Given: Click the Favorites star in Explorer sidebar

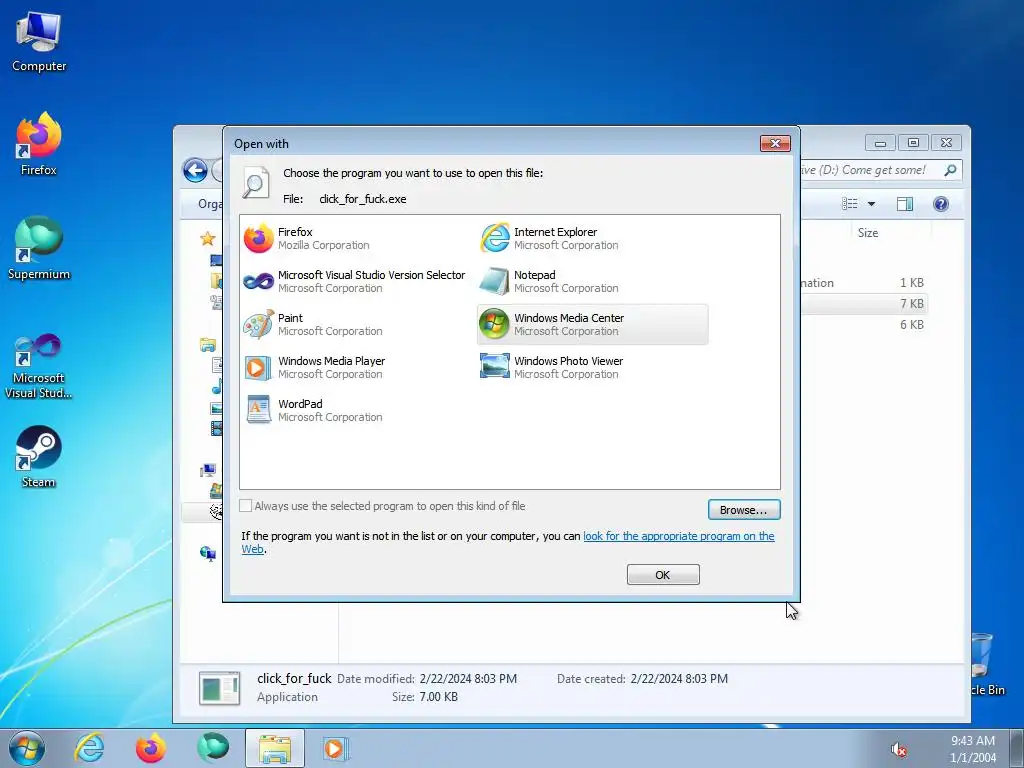Looking at the screenshot, I should click(208, 238).
